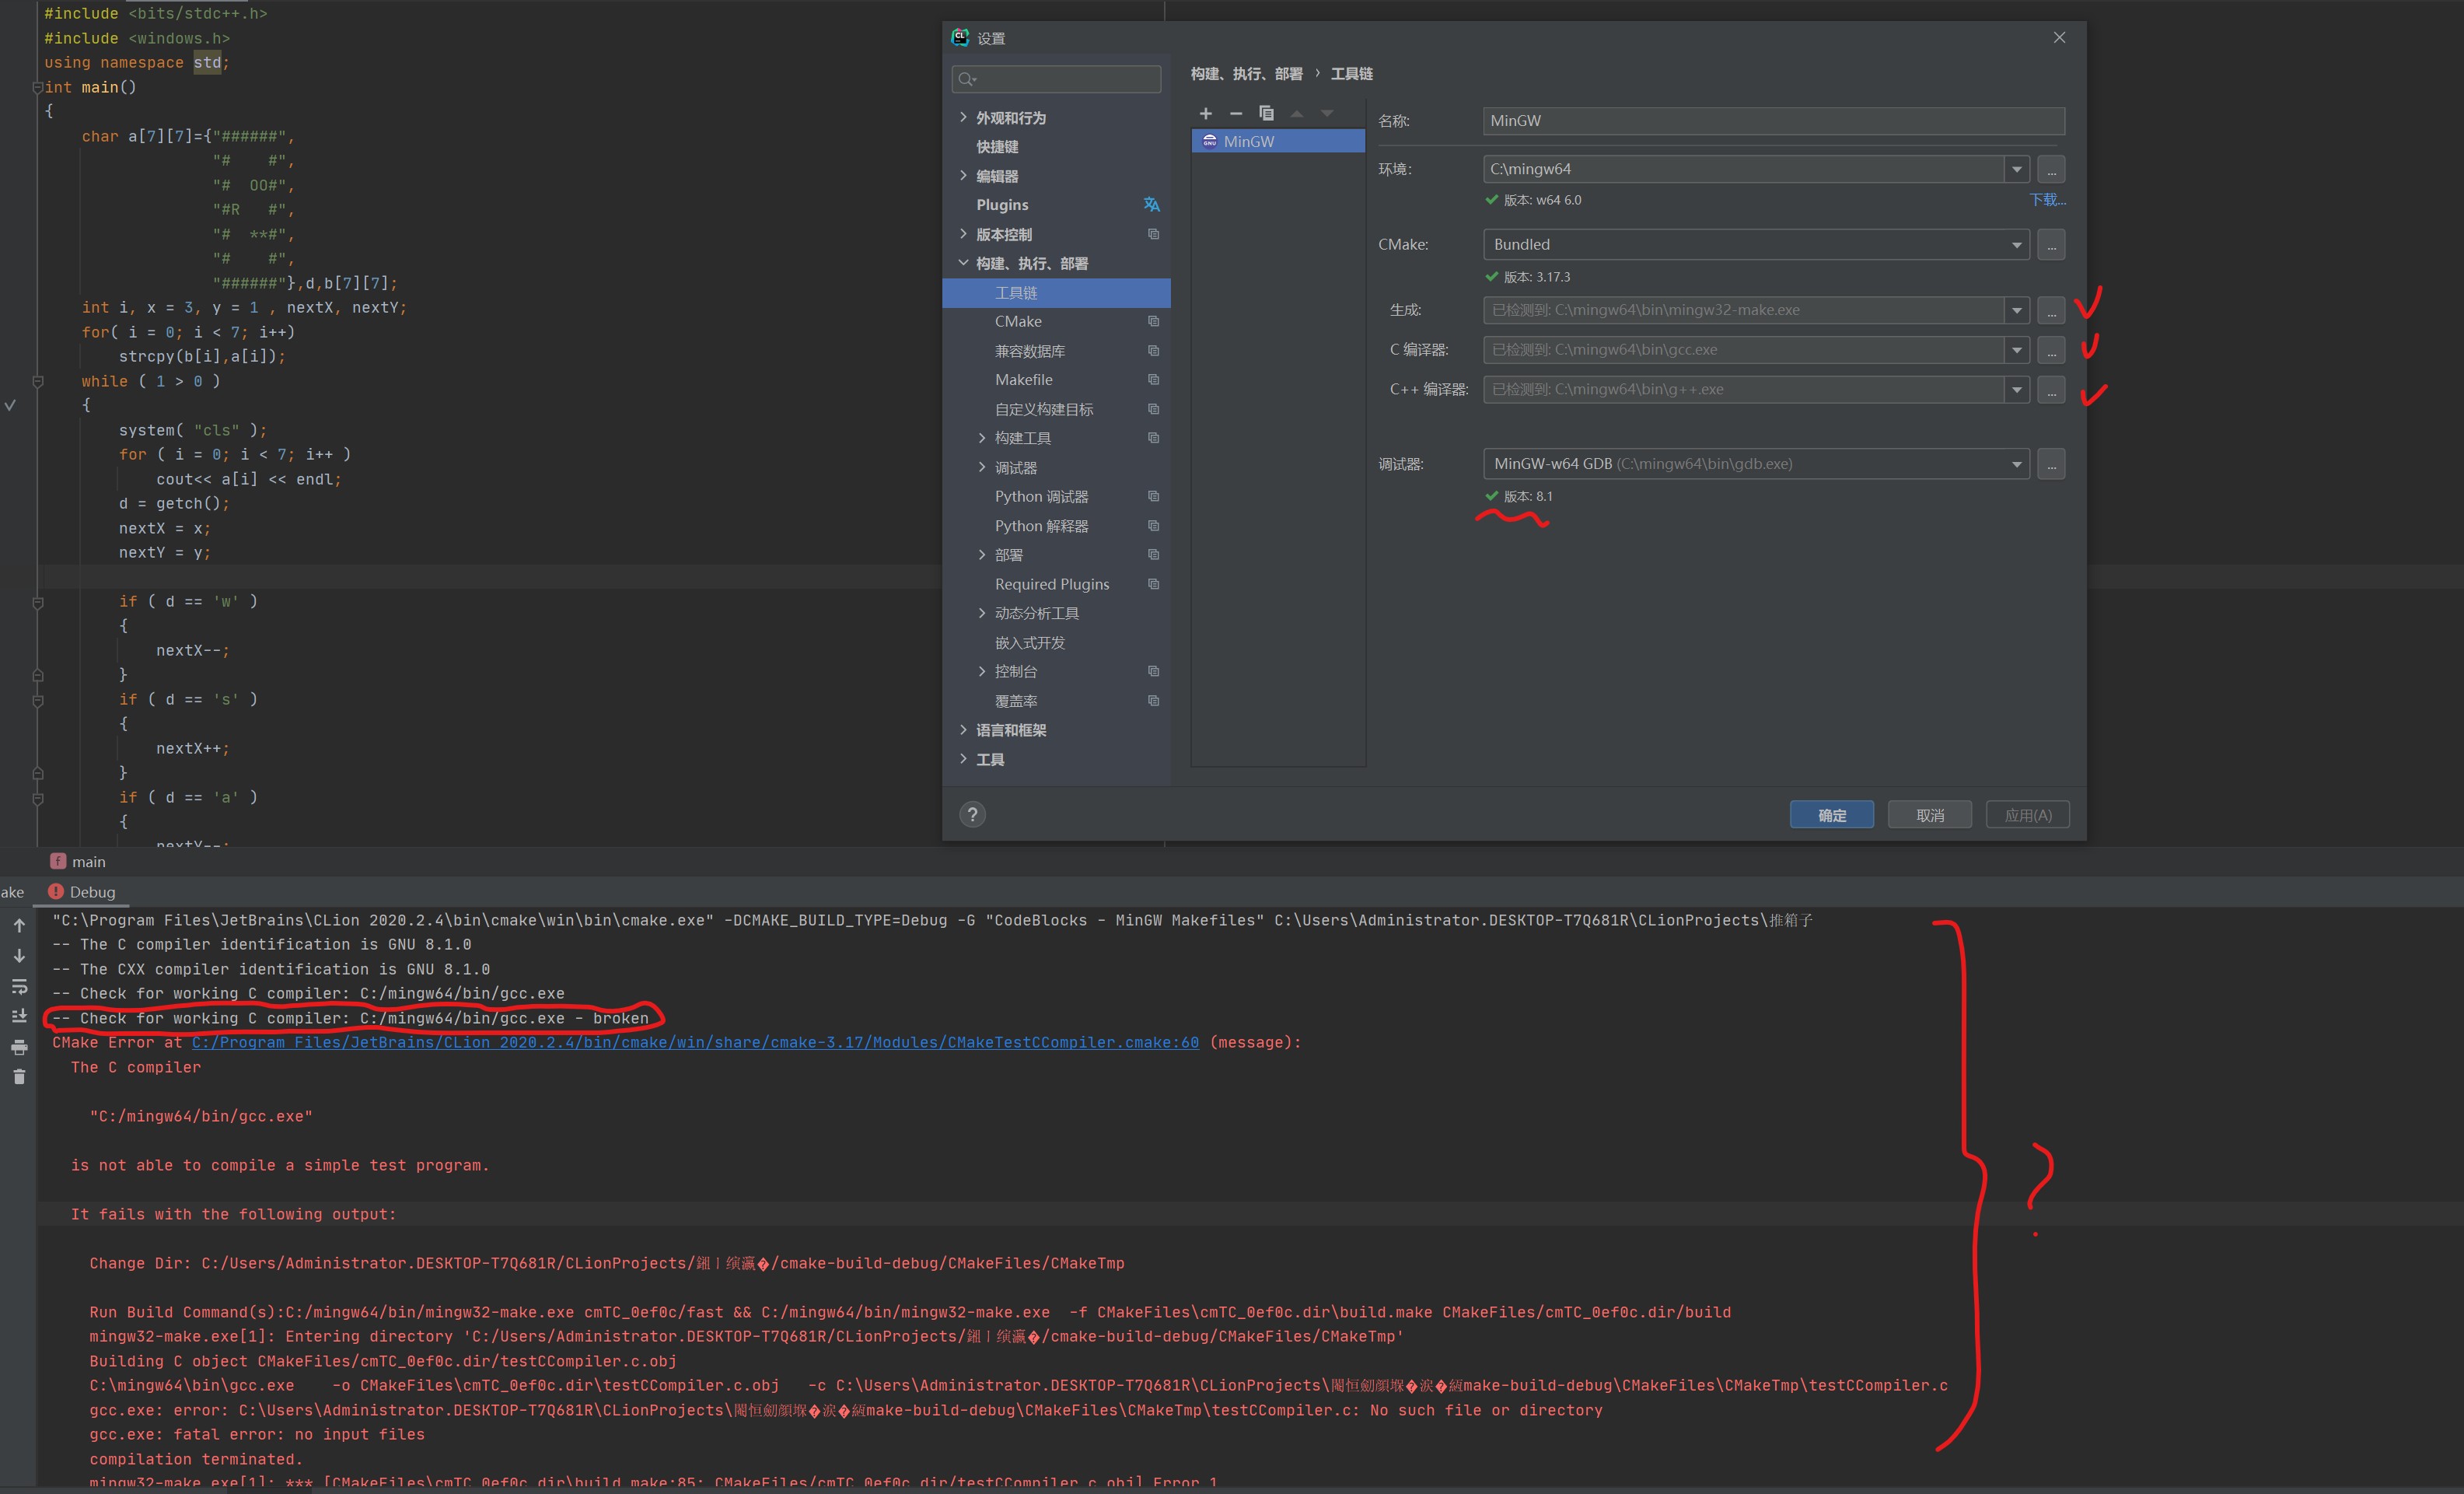Viewport: 2464px width, 1494px height.
Task: Toggle soft-wrap icon in Debug output
Action: (x=19, y=987)
